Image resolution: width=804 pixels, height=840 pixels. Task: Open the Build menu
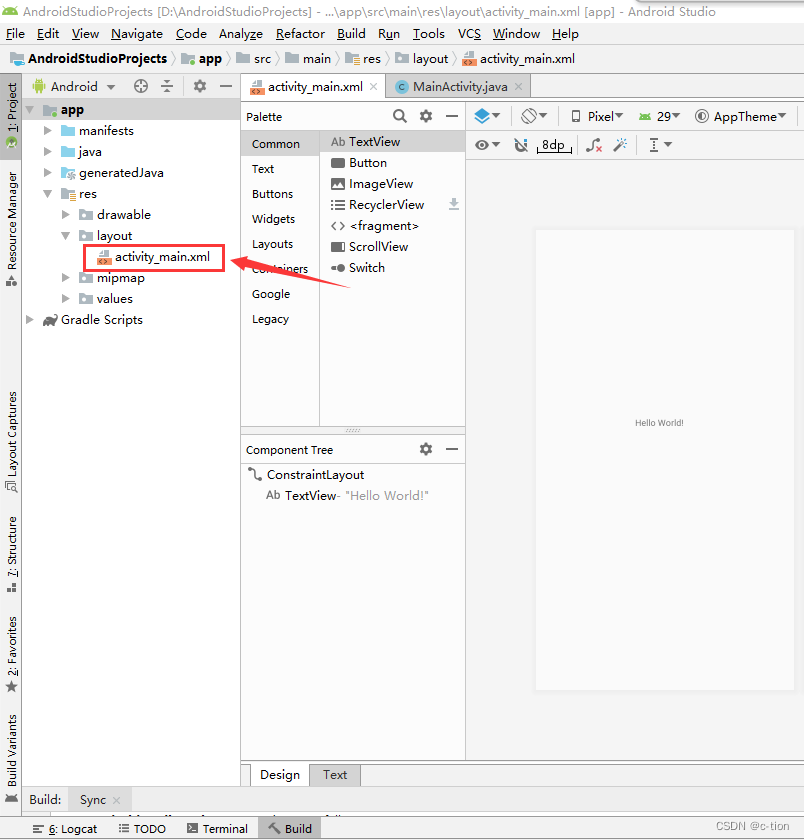coord(351,34)
